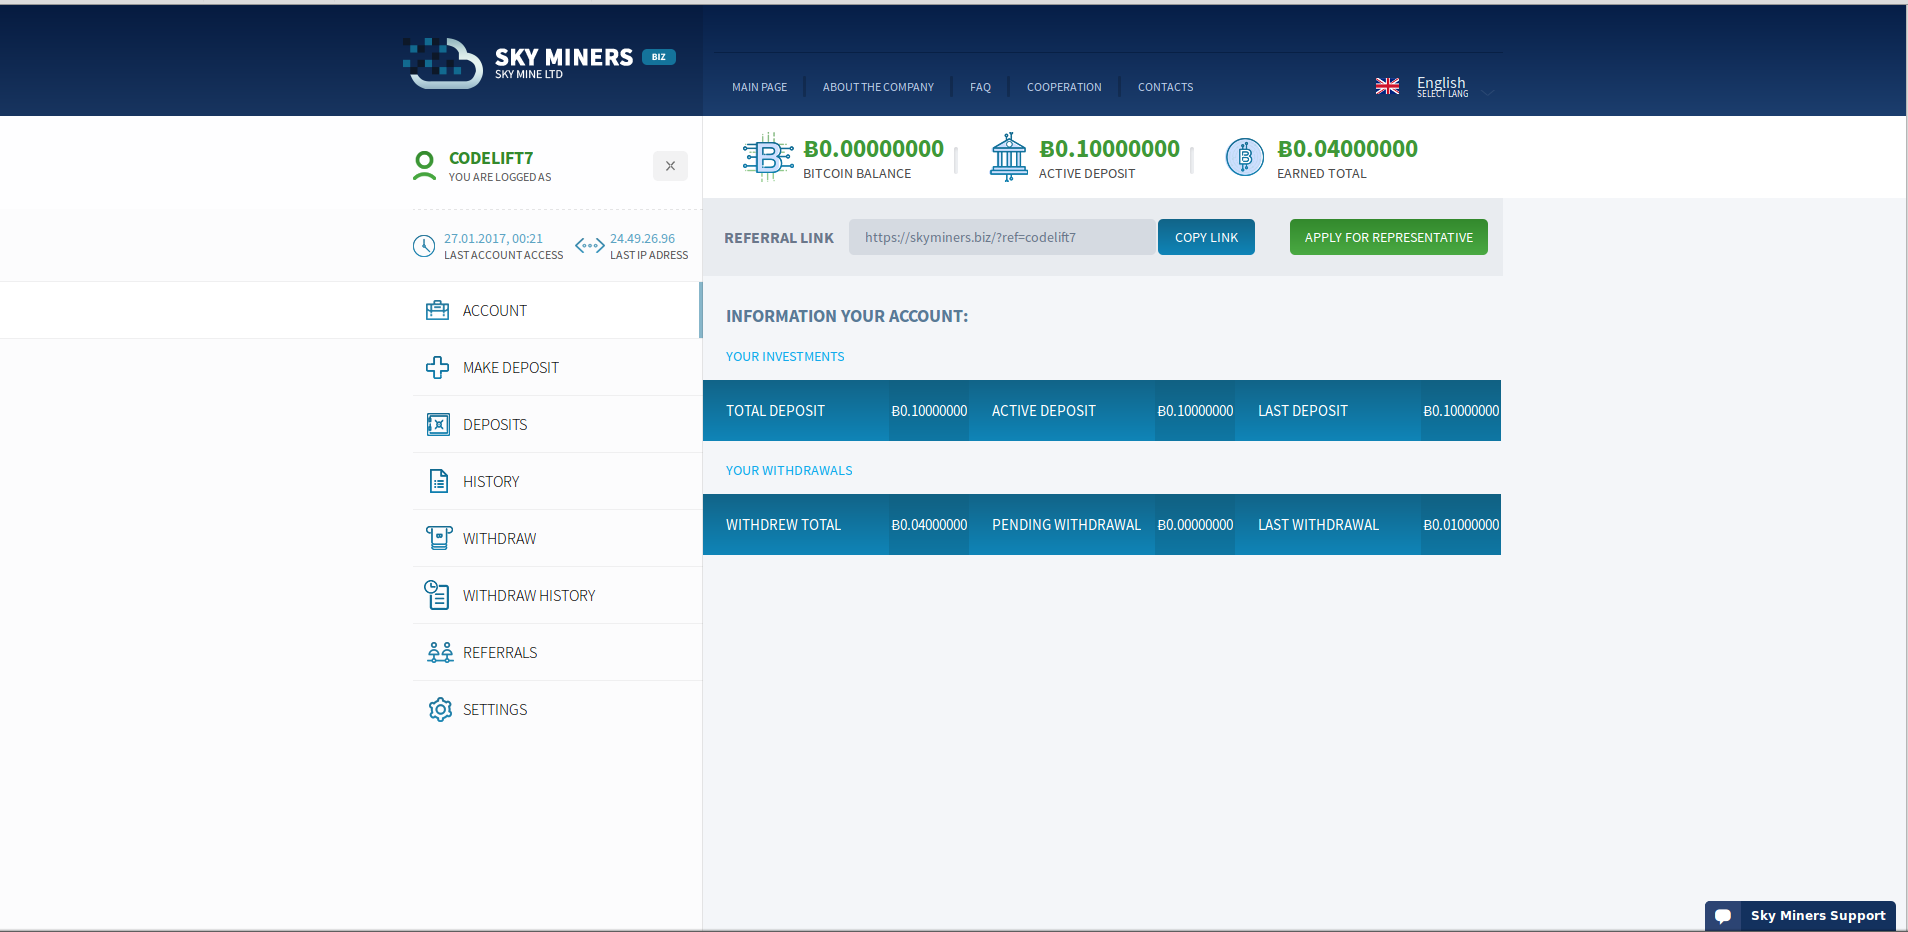Screen dimensions: 1908x932
Task: Click the Active Deposit amount in header
Action: click(1110, 149)
